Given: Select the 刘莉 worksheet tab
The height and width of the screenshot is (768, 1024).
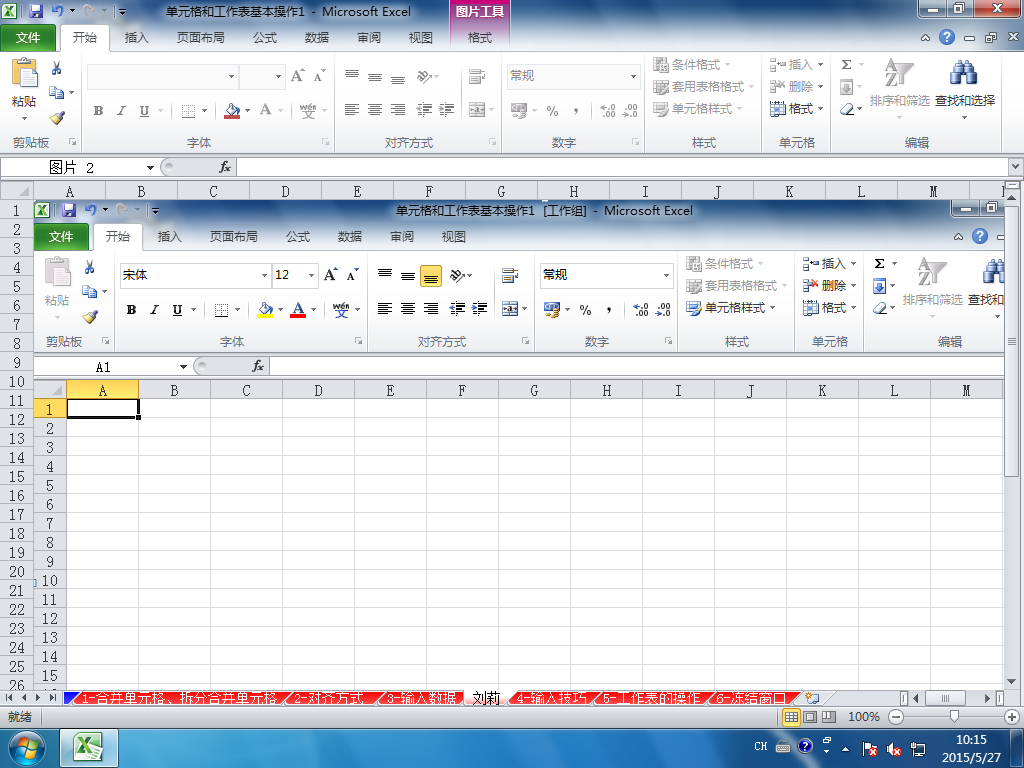Looking at the screenshot, I should (486, 698).
